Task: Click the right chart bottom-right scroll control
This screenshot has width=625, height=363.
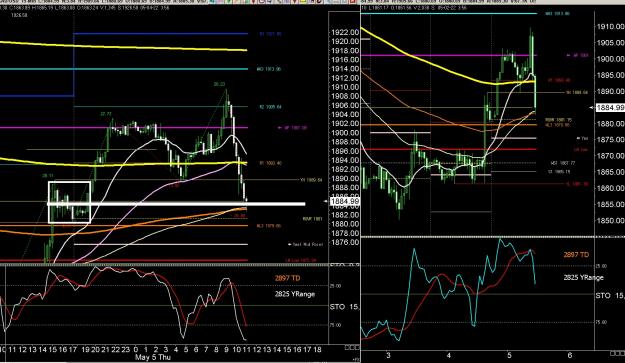Action: [617, 353]
